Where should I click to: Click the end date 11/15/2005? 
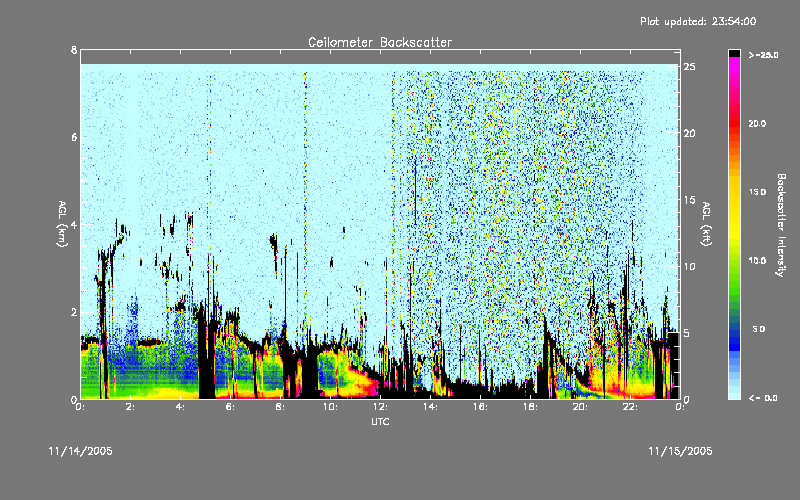pyautogui.click(x=680, y=451)
